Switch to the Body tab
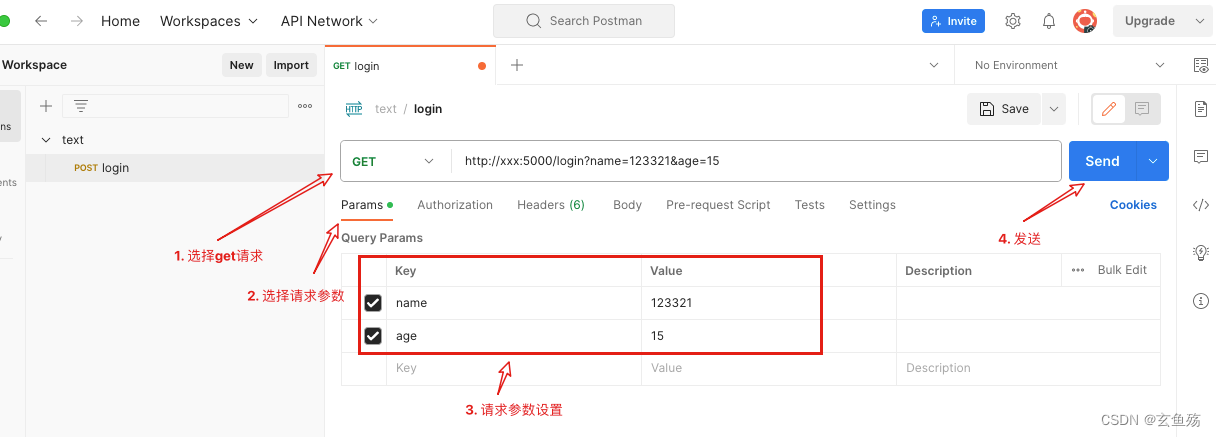This screenshot has height=437, width=1216. click(x=627, y=205)
